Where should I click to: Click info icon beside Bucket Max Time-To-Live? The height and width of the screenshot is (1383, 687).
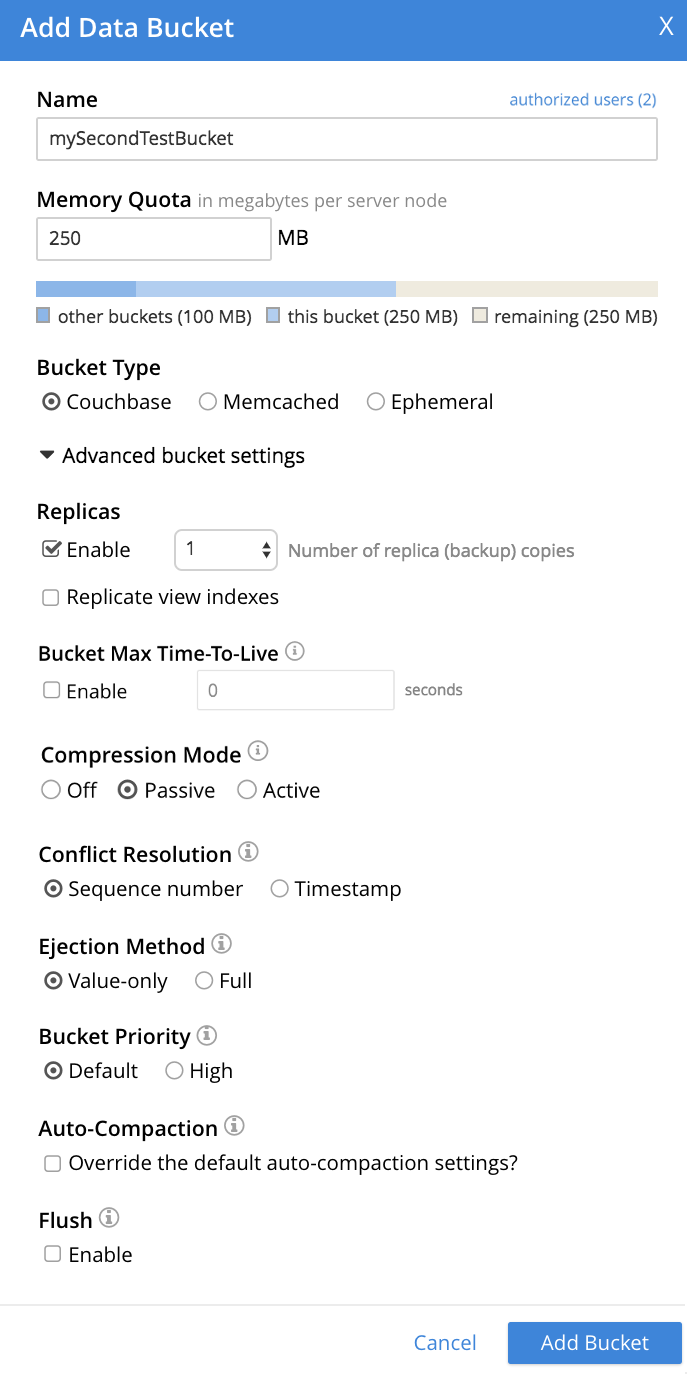[x=295, y=651]
